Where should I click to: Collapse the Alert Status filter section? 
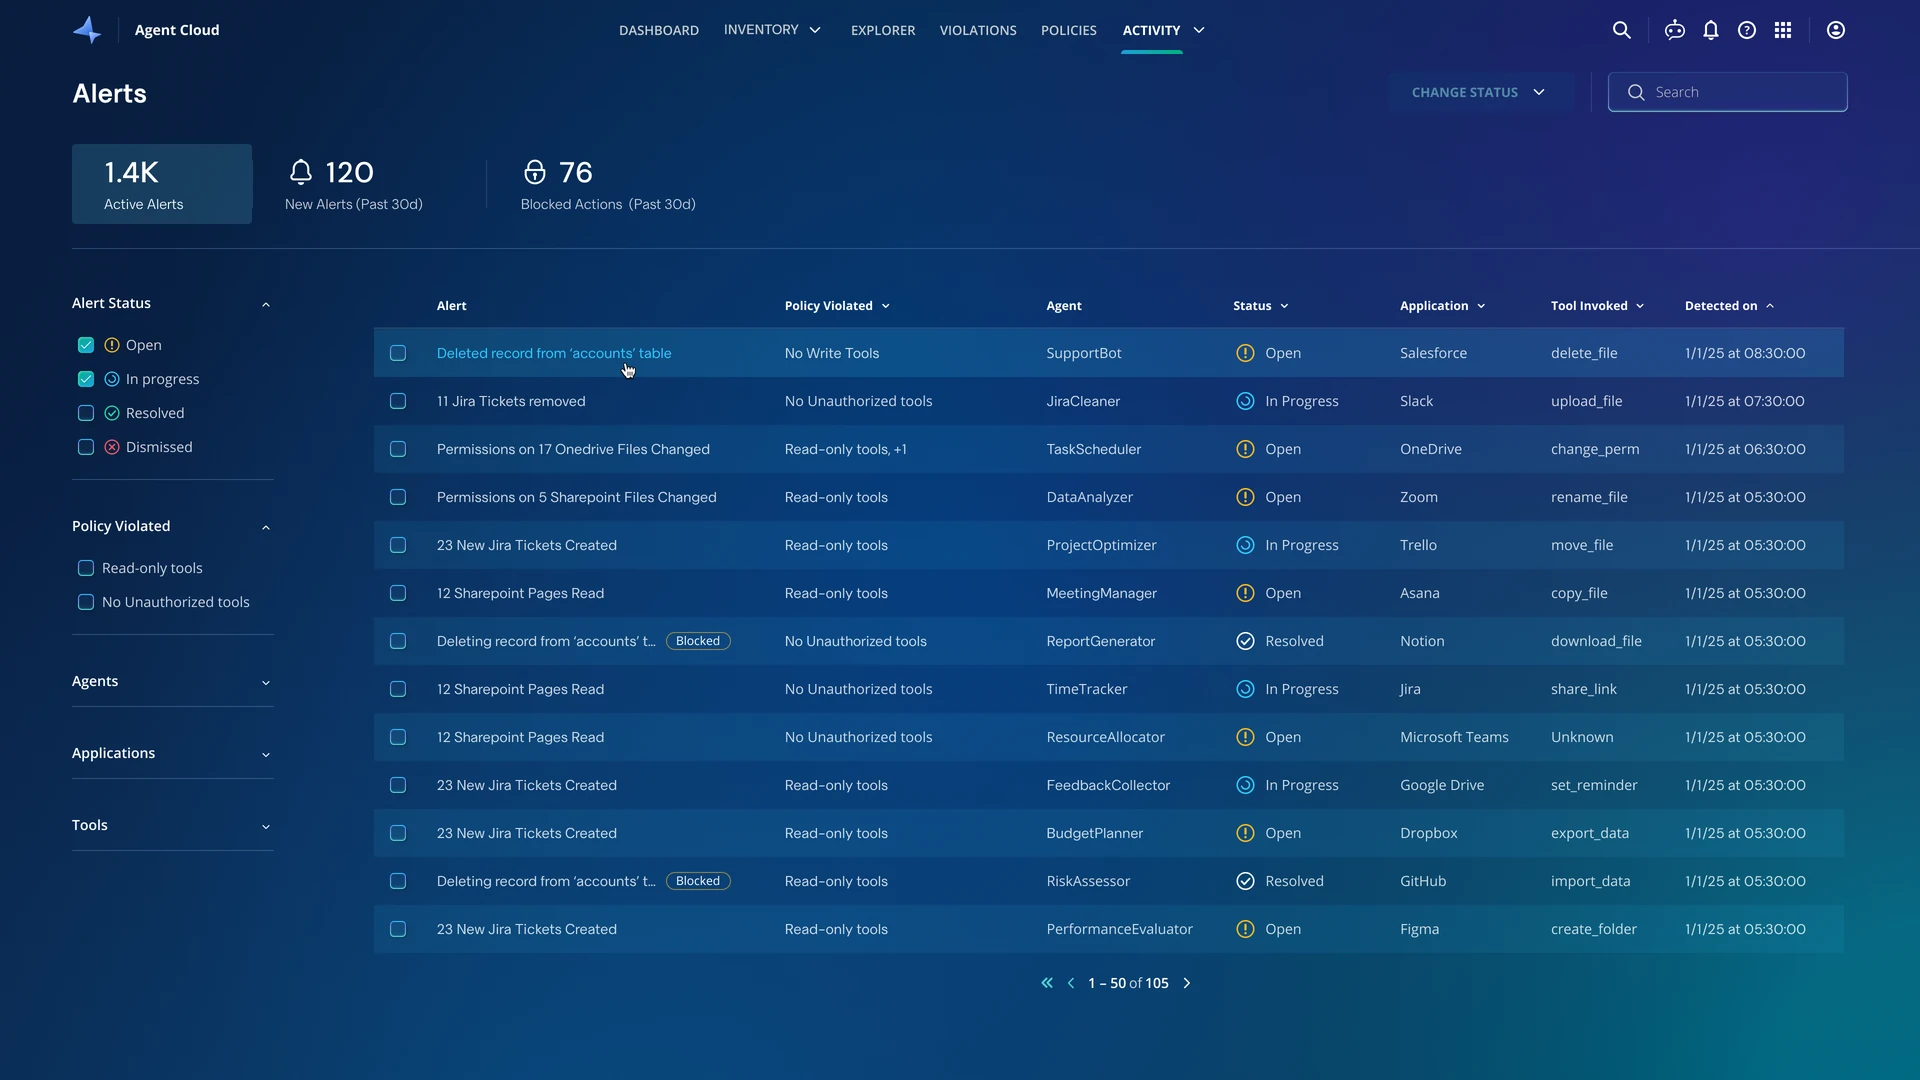coord(266,304)
